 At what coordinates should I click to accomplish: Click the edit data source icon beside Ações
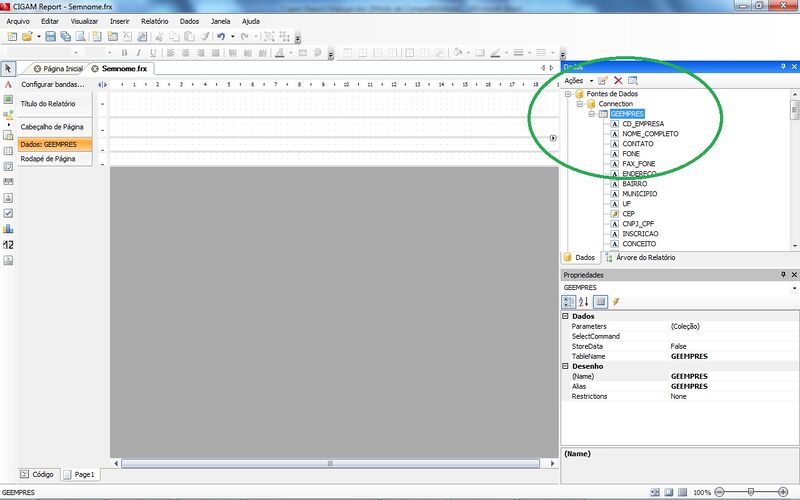coord(603,81)
